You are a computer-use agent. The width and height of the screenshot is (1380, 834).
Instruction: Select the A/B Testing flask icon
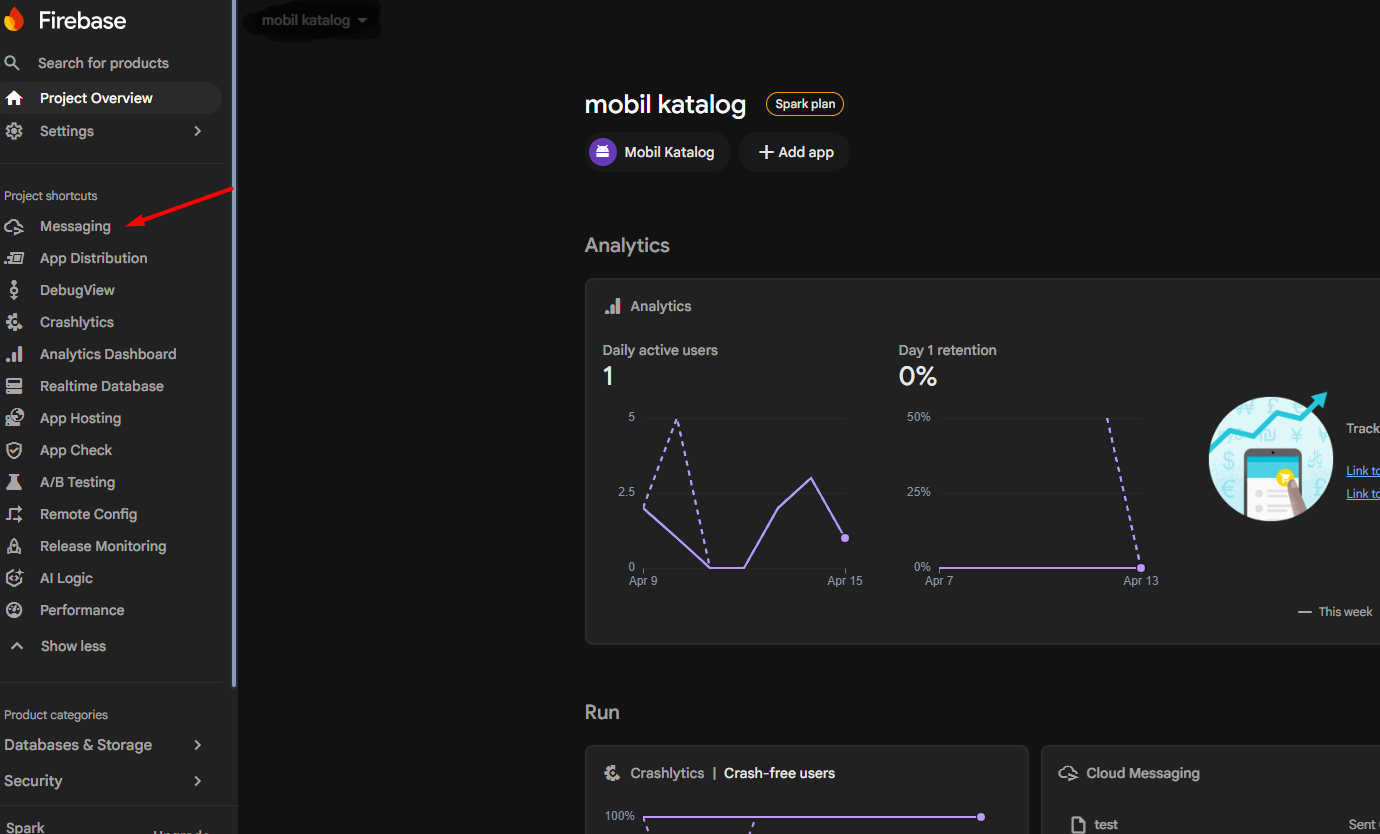pyautogui.click(x=14, y=482)
